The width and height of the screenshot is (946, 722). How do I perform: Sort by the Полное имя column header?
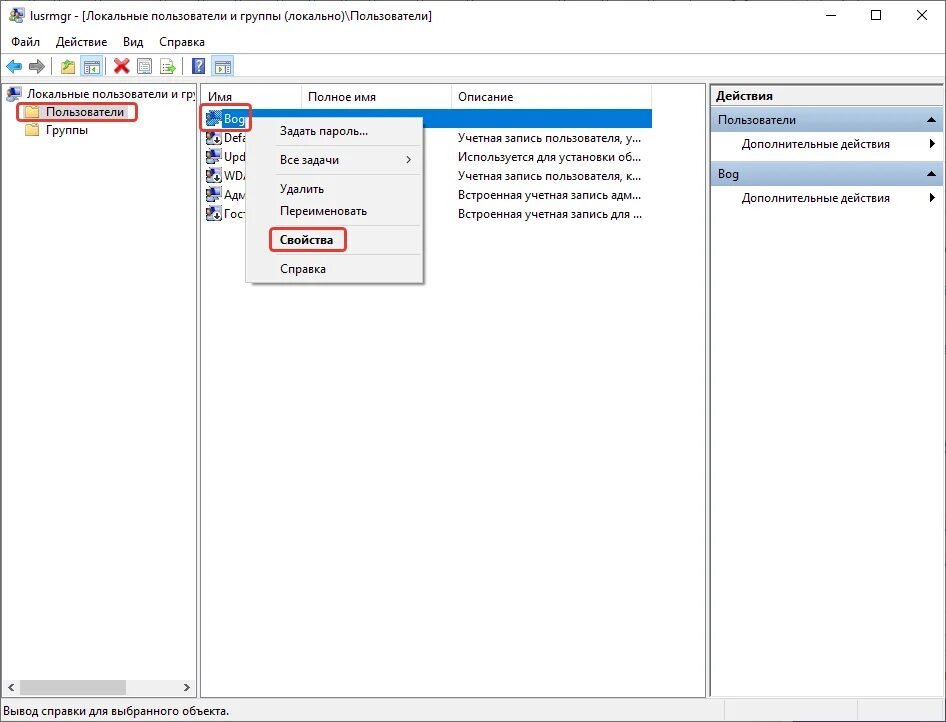[376, 97]
